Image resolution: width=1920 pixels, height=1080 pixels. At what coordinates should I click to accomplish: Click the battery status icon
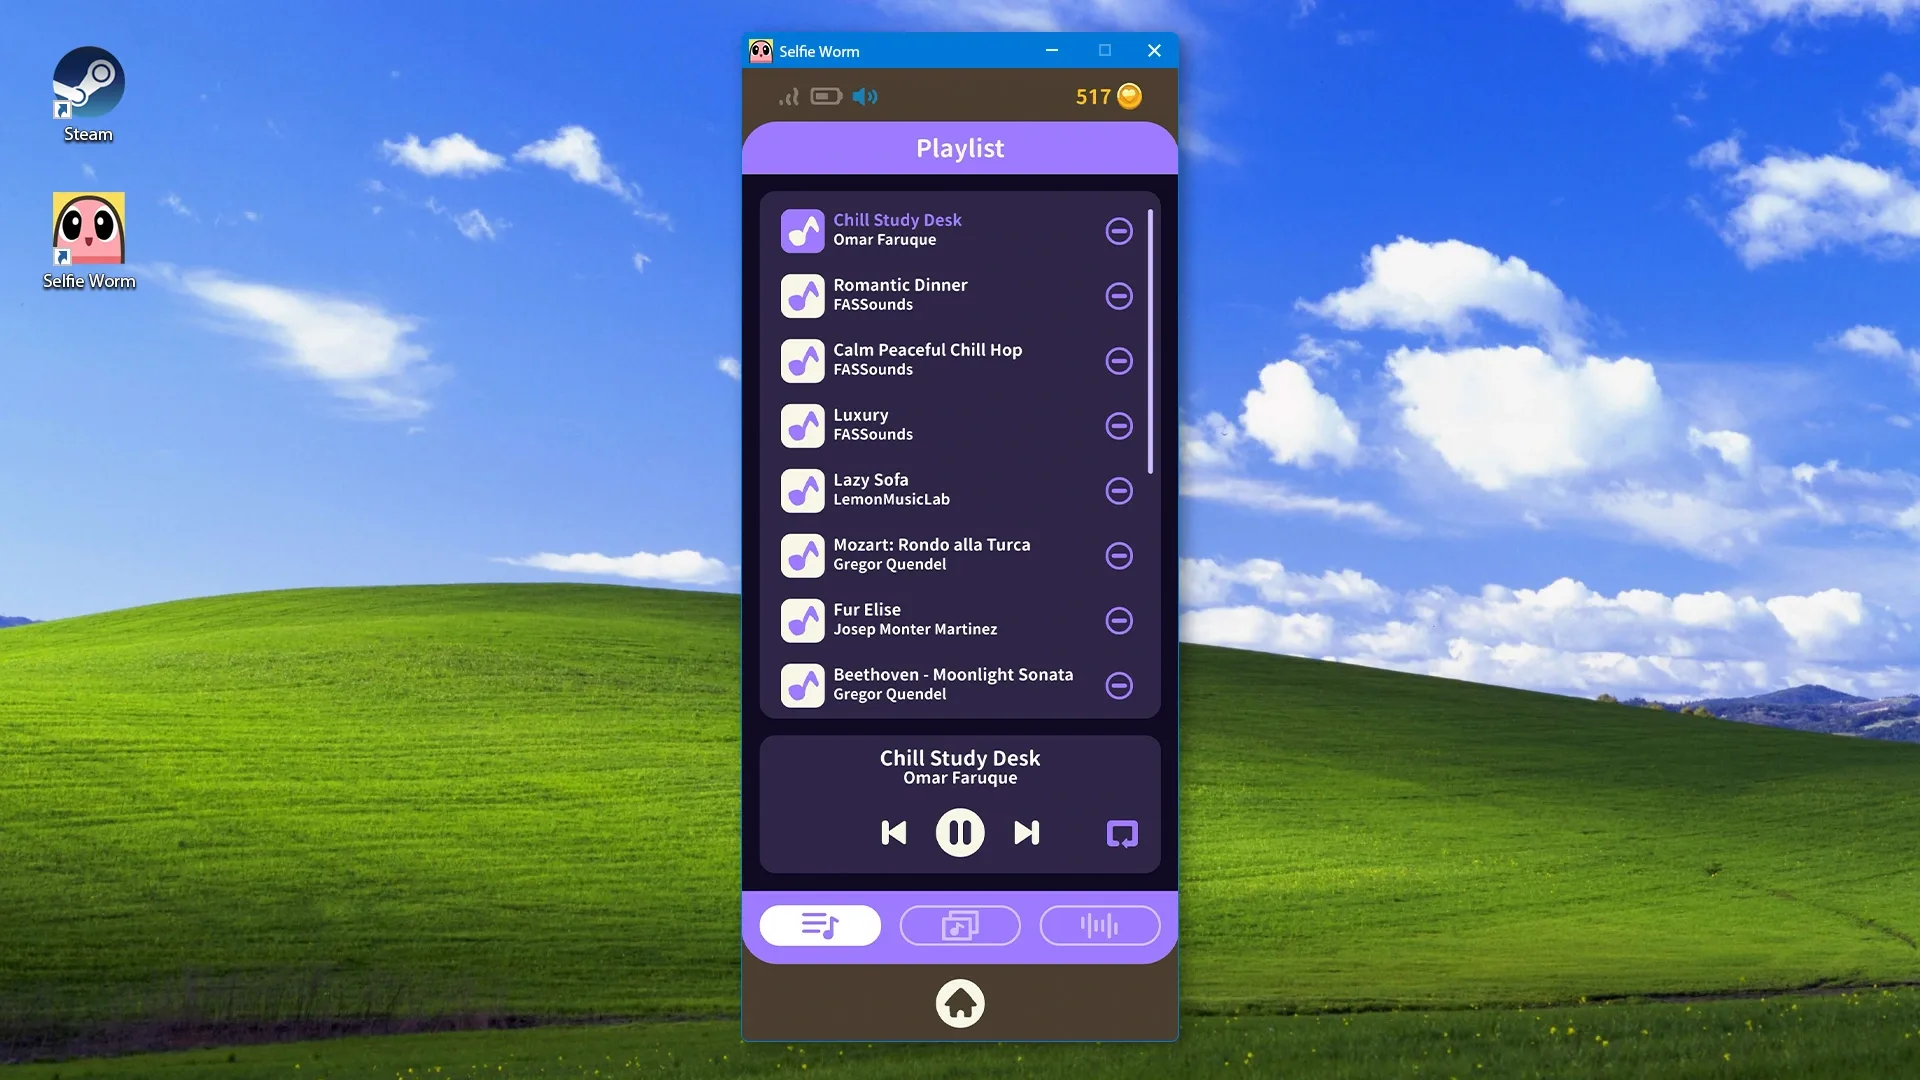pos(826,96)
